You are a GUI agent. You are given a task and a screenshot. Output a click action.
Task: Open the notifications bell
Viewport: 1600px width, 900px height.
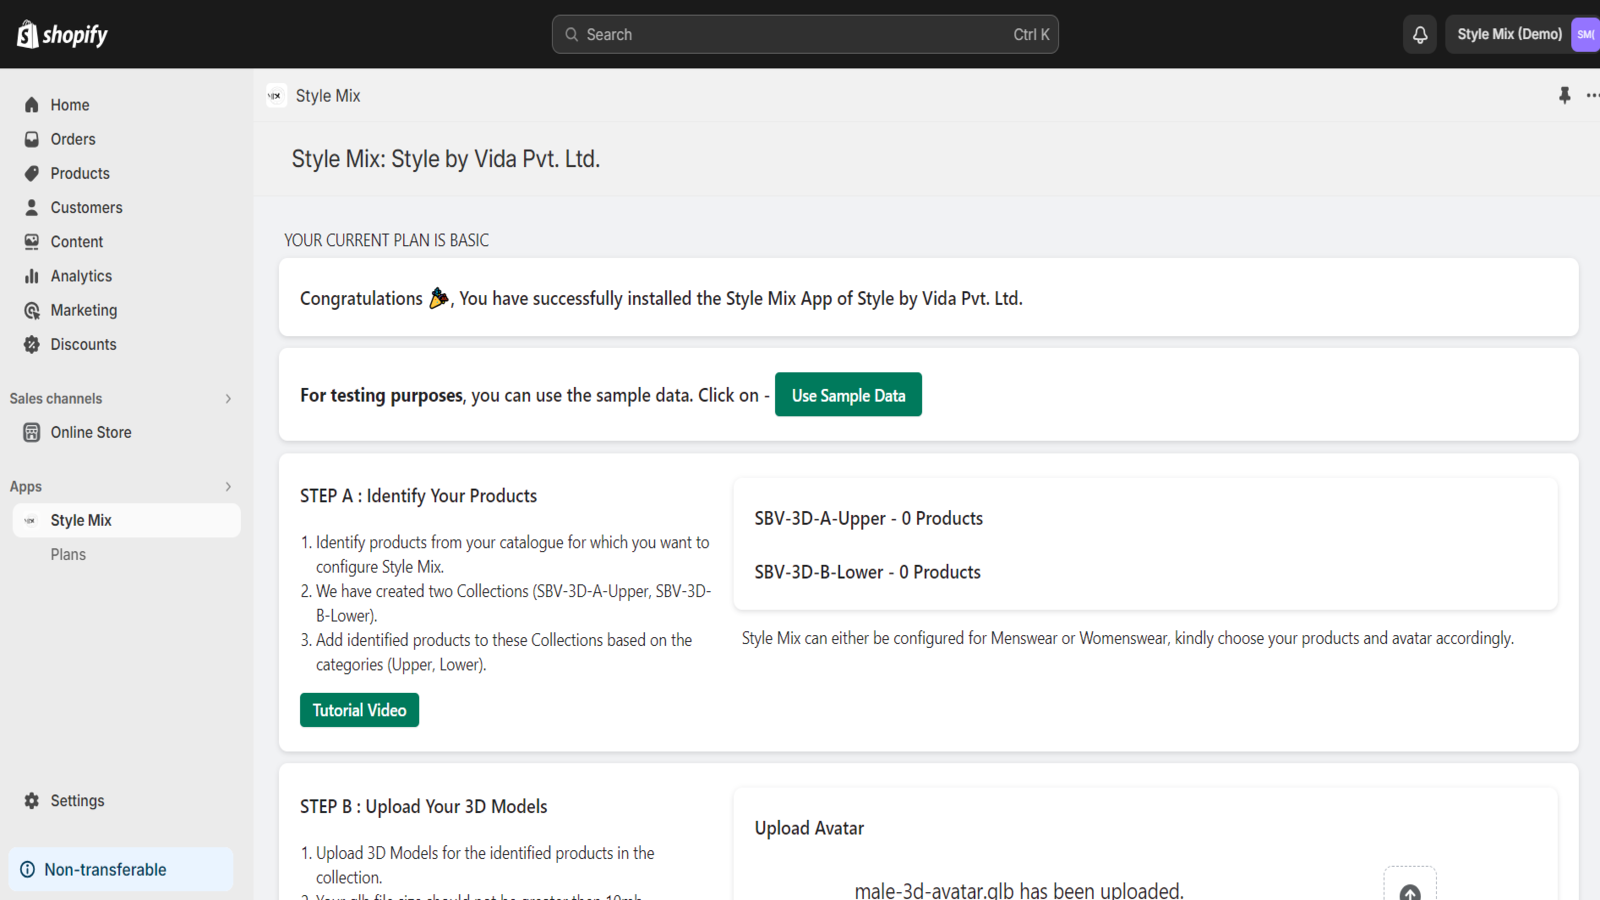[1420, 34]
